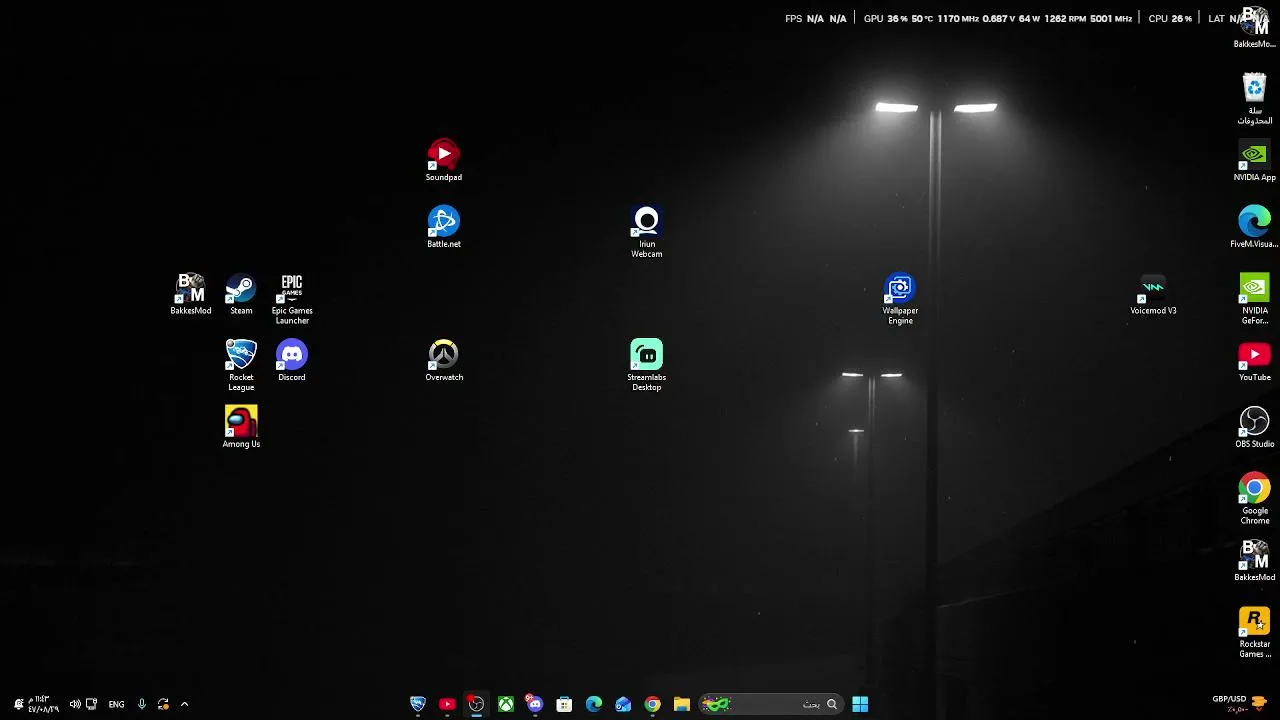
Task: Select Rocket League desktop shortcut
Action: [241, 365]
